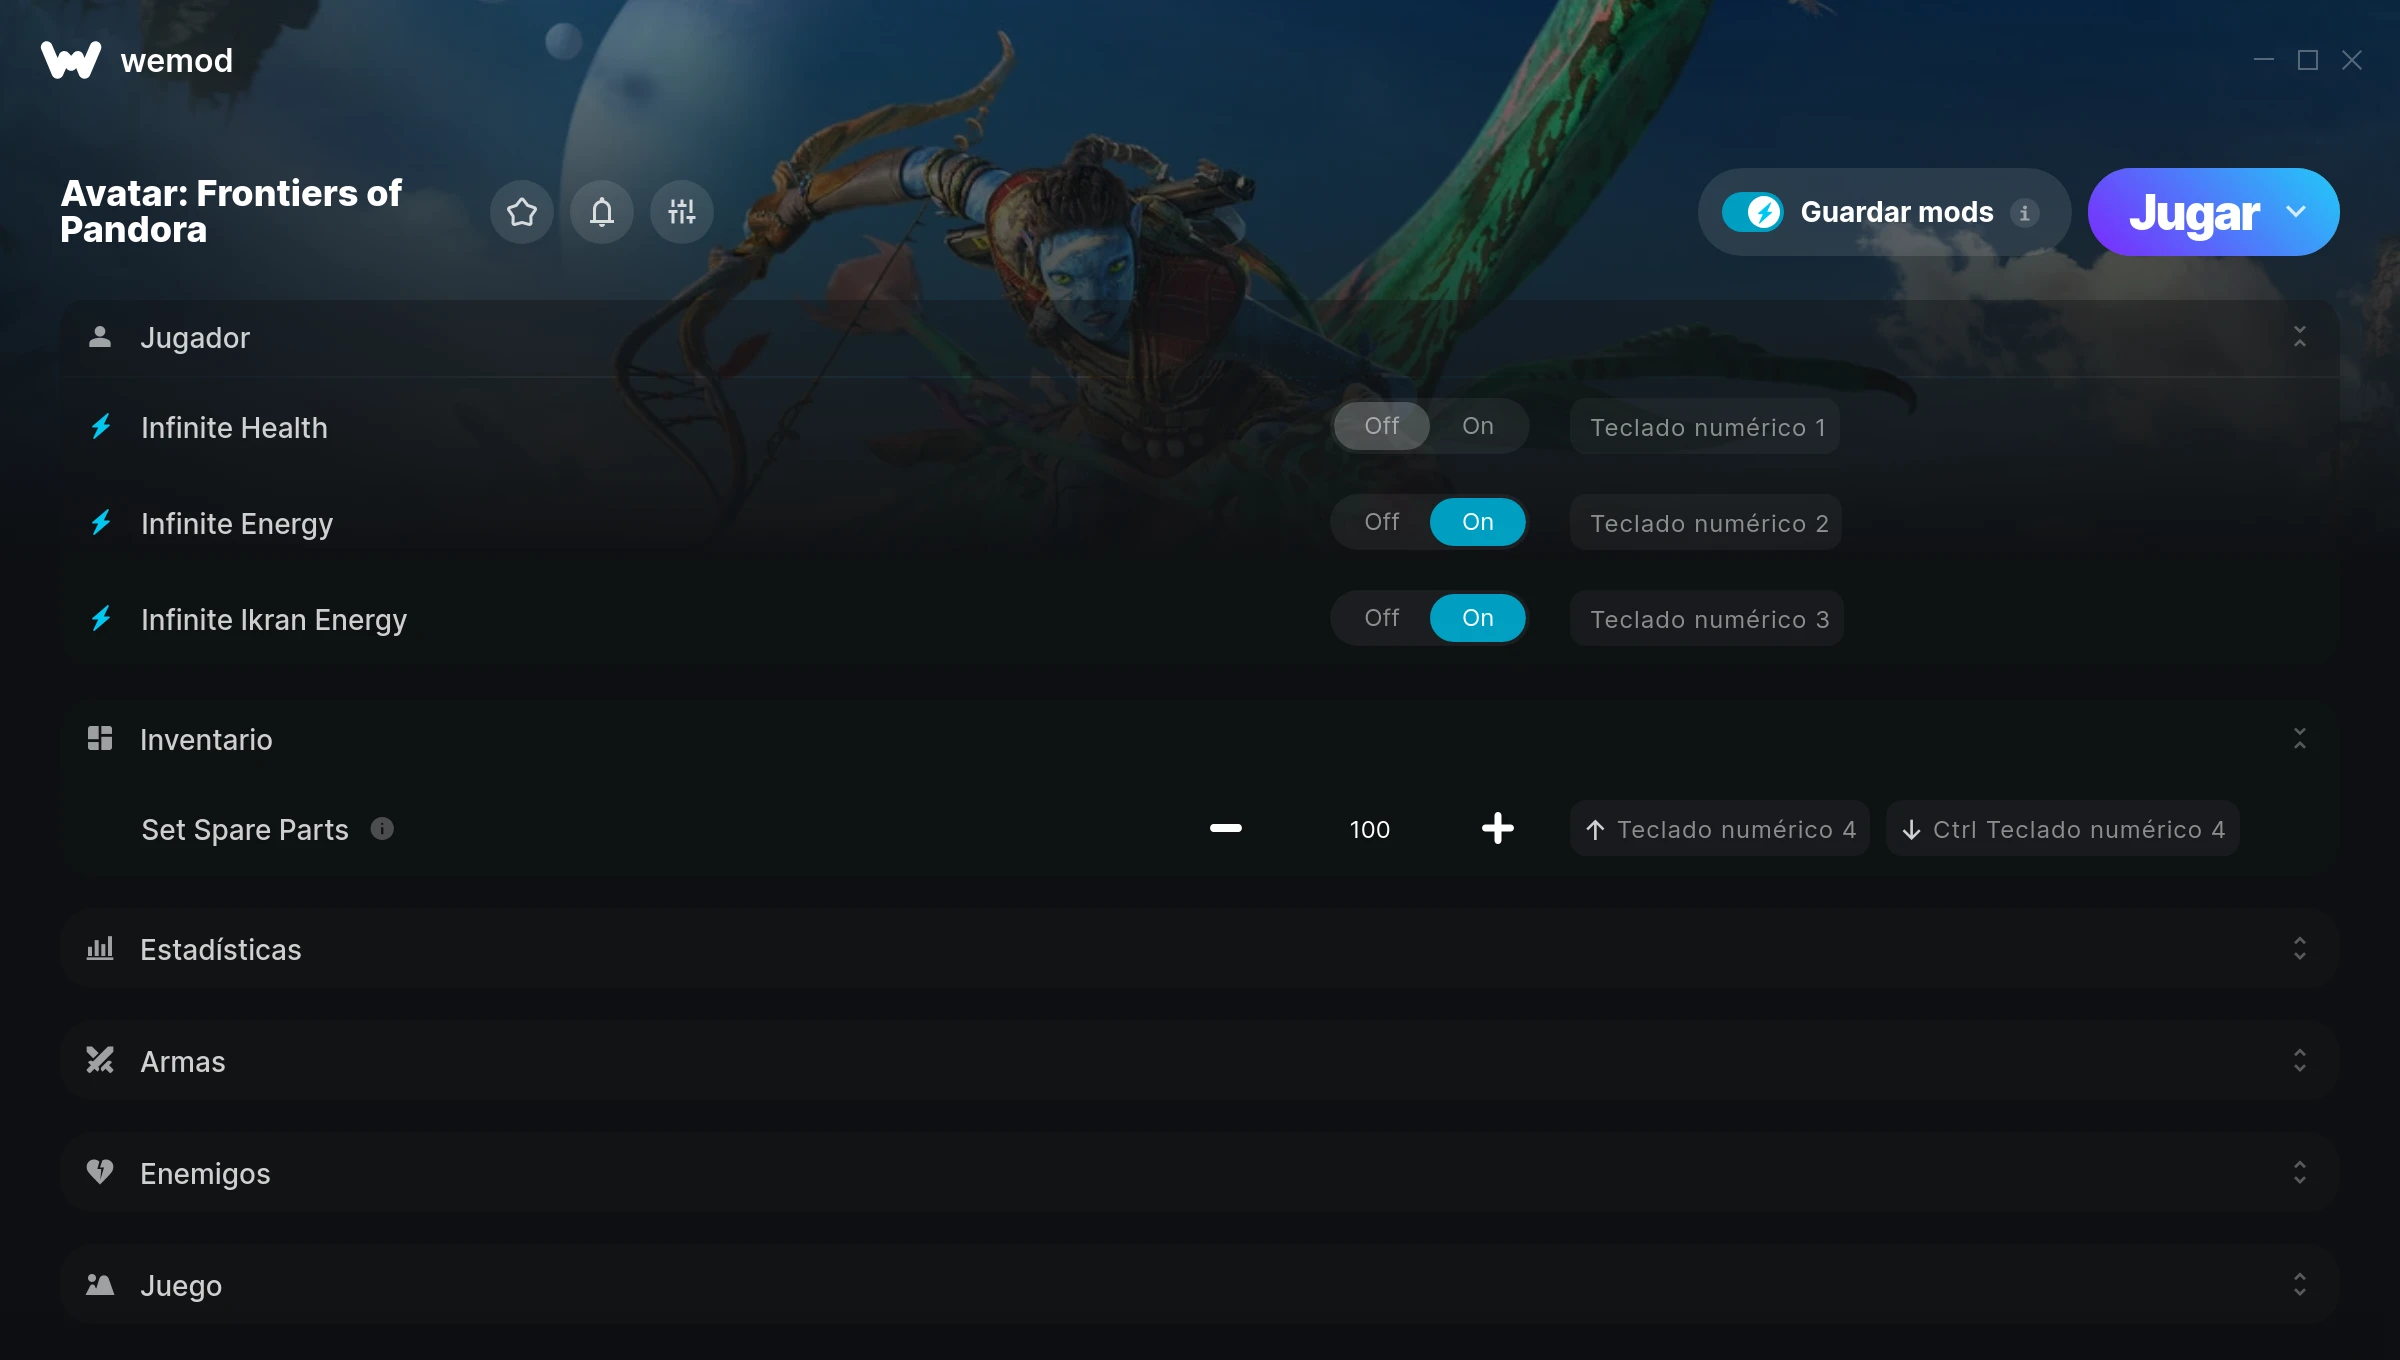Click the WeMod logo icon
The height and width of the screenshot is (1360, 2400).
pyautogui.click(x=71, y=60)
